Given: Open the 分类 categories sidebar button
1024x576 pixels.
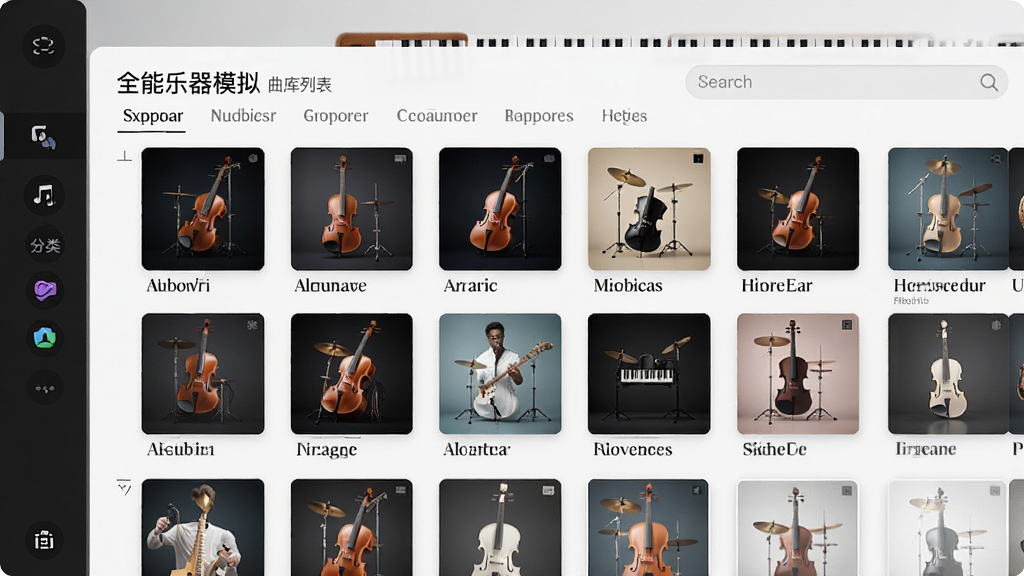Looking at the screenshot, I should (x=44, y=246).
